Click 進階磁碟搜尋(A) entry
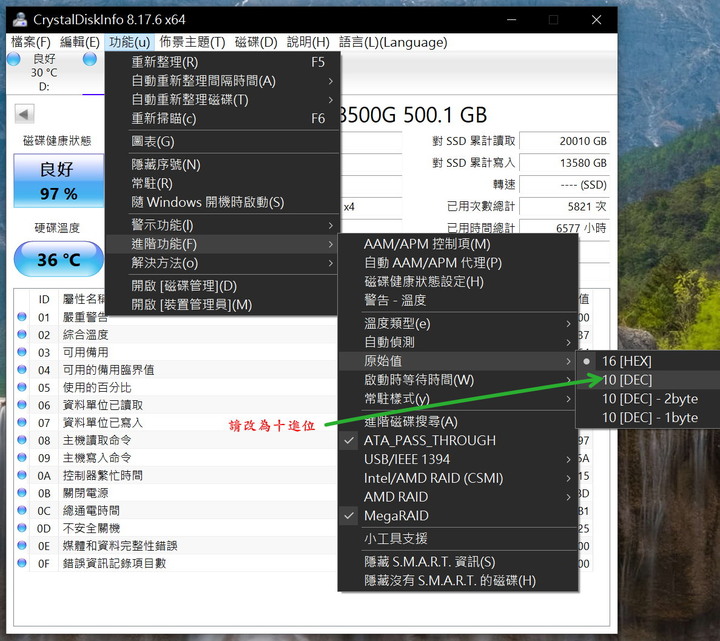This screenshot has width=720, height=641. pos(458,422)
